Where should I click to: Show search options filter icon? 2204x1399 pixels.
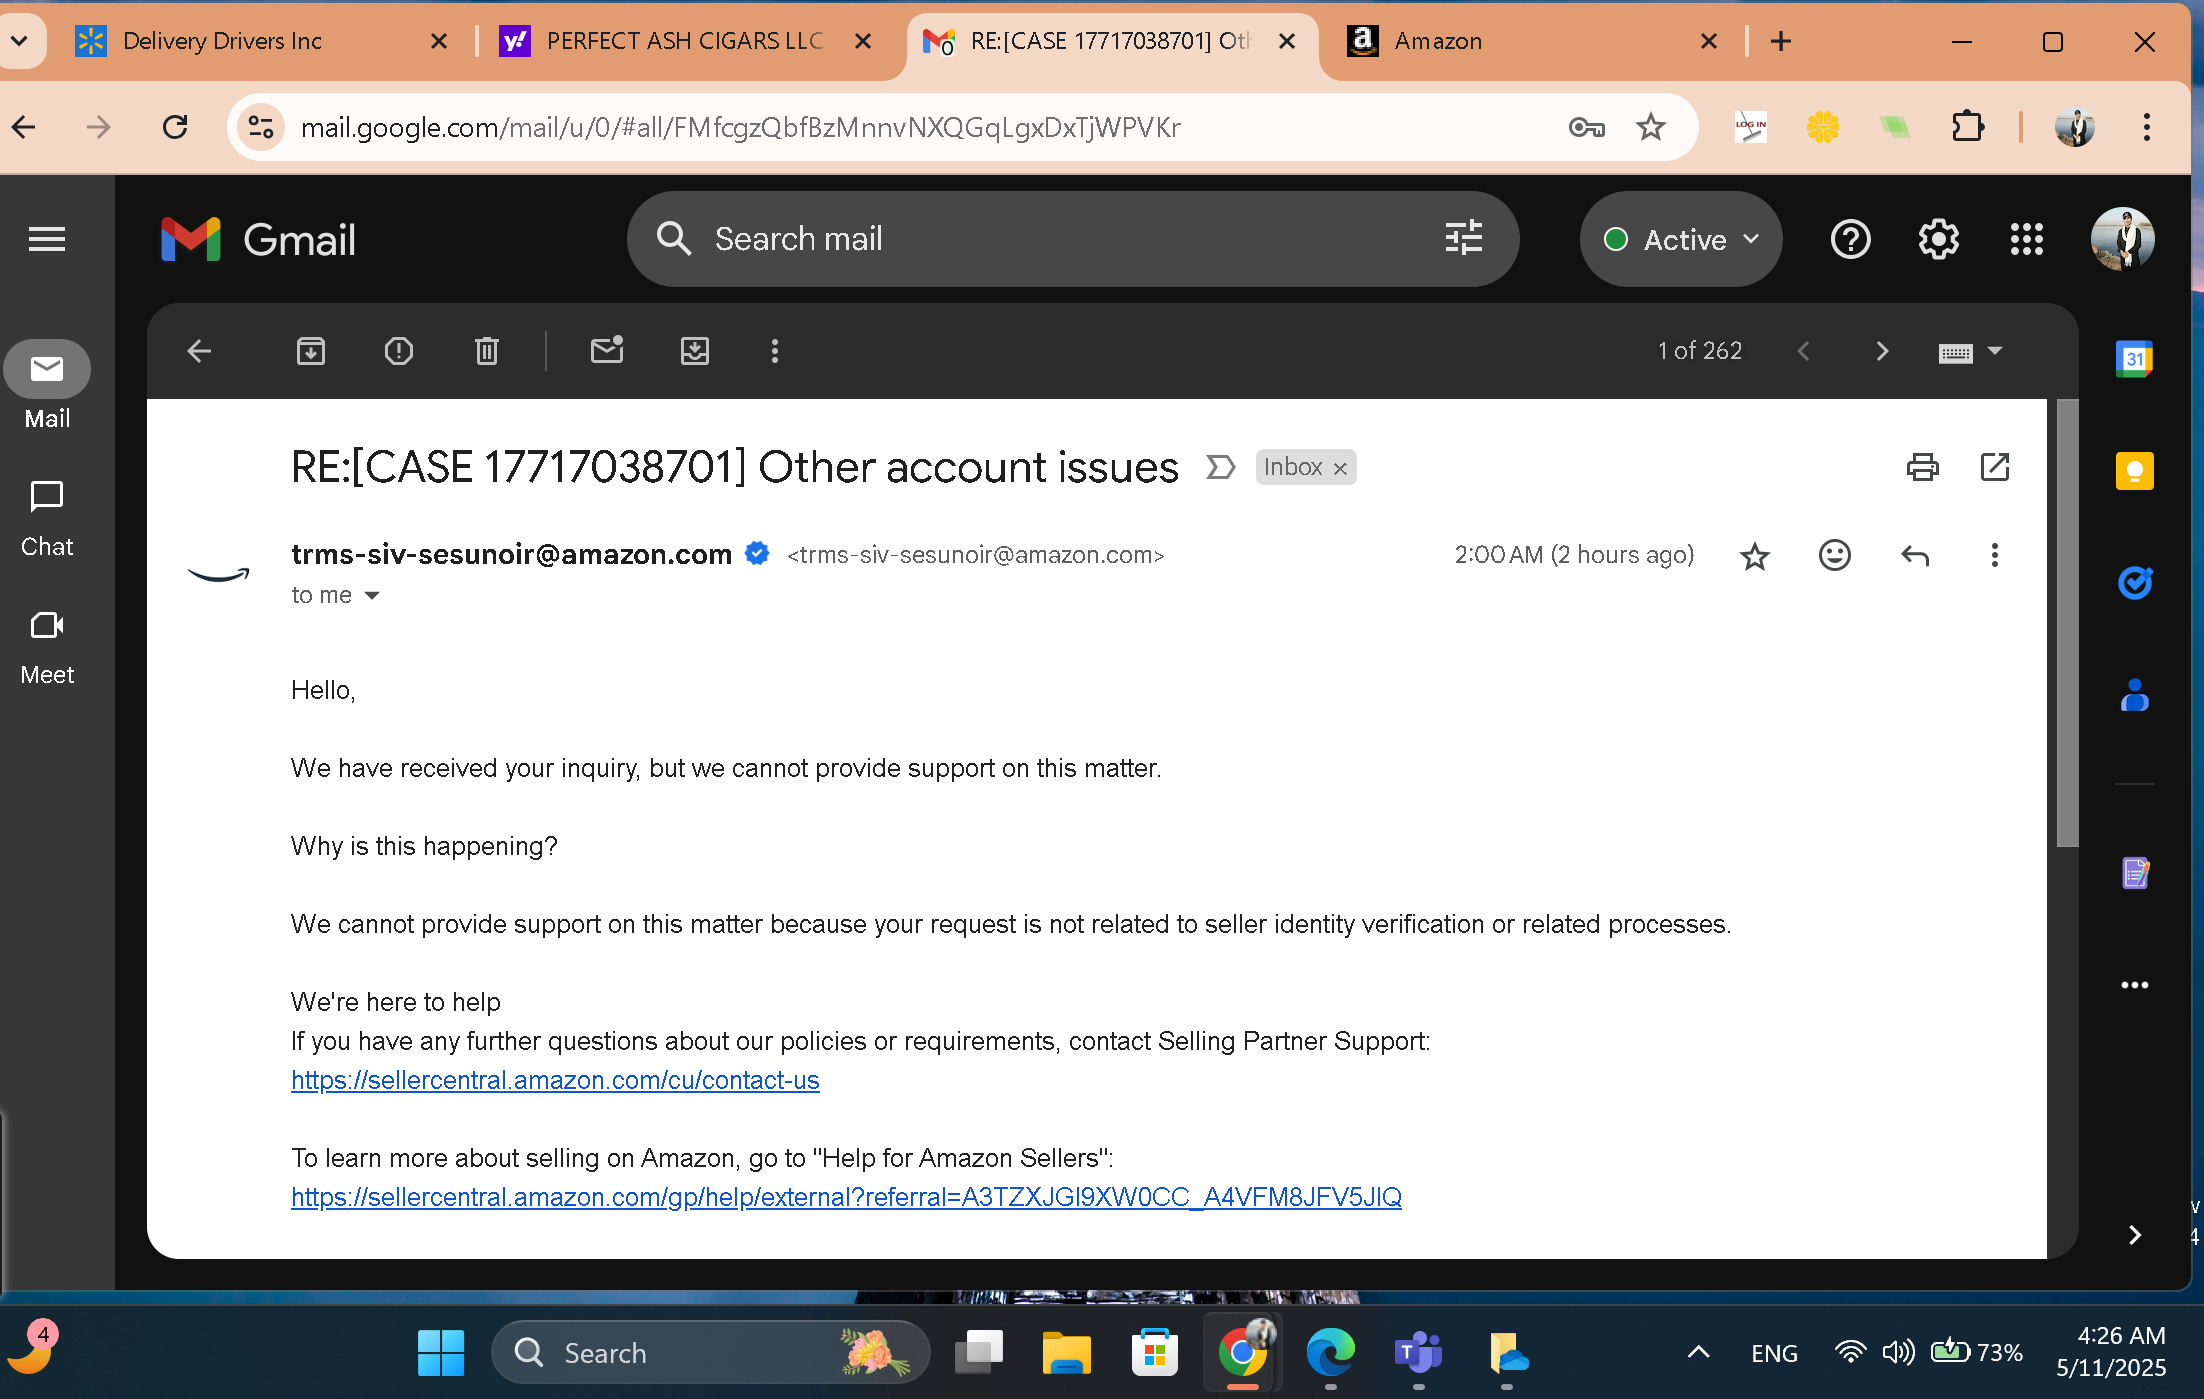1464,239
